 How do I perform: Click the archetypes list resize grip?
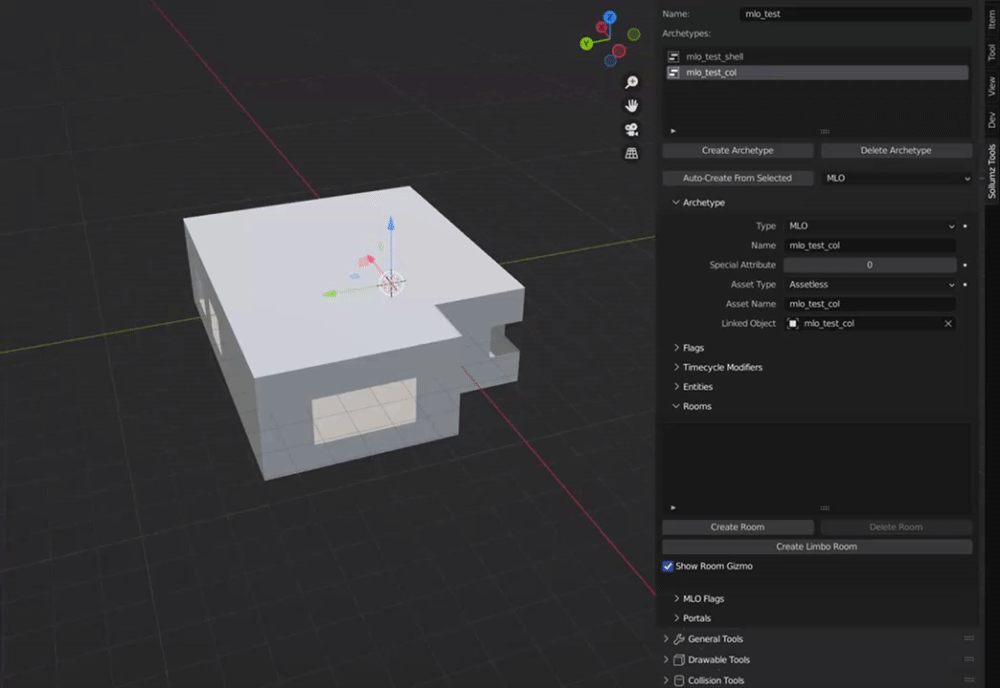pos(825,131)
